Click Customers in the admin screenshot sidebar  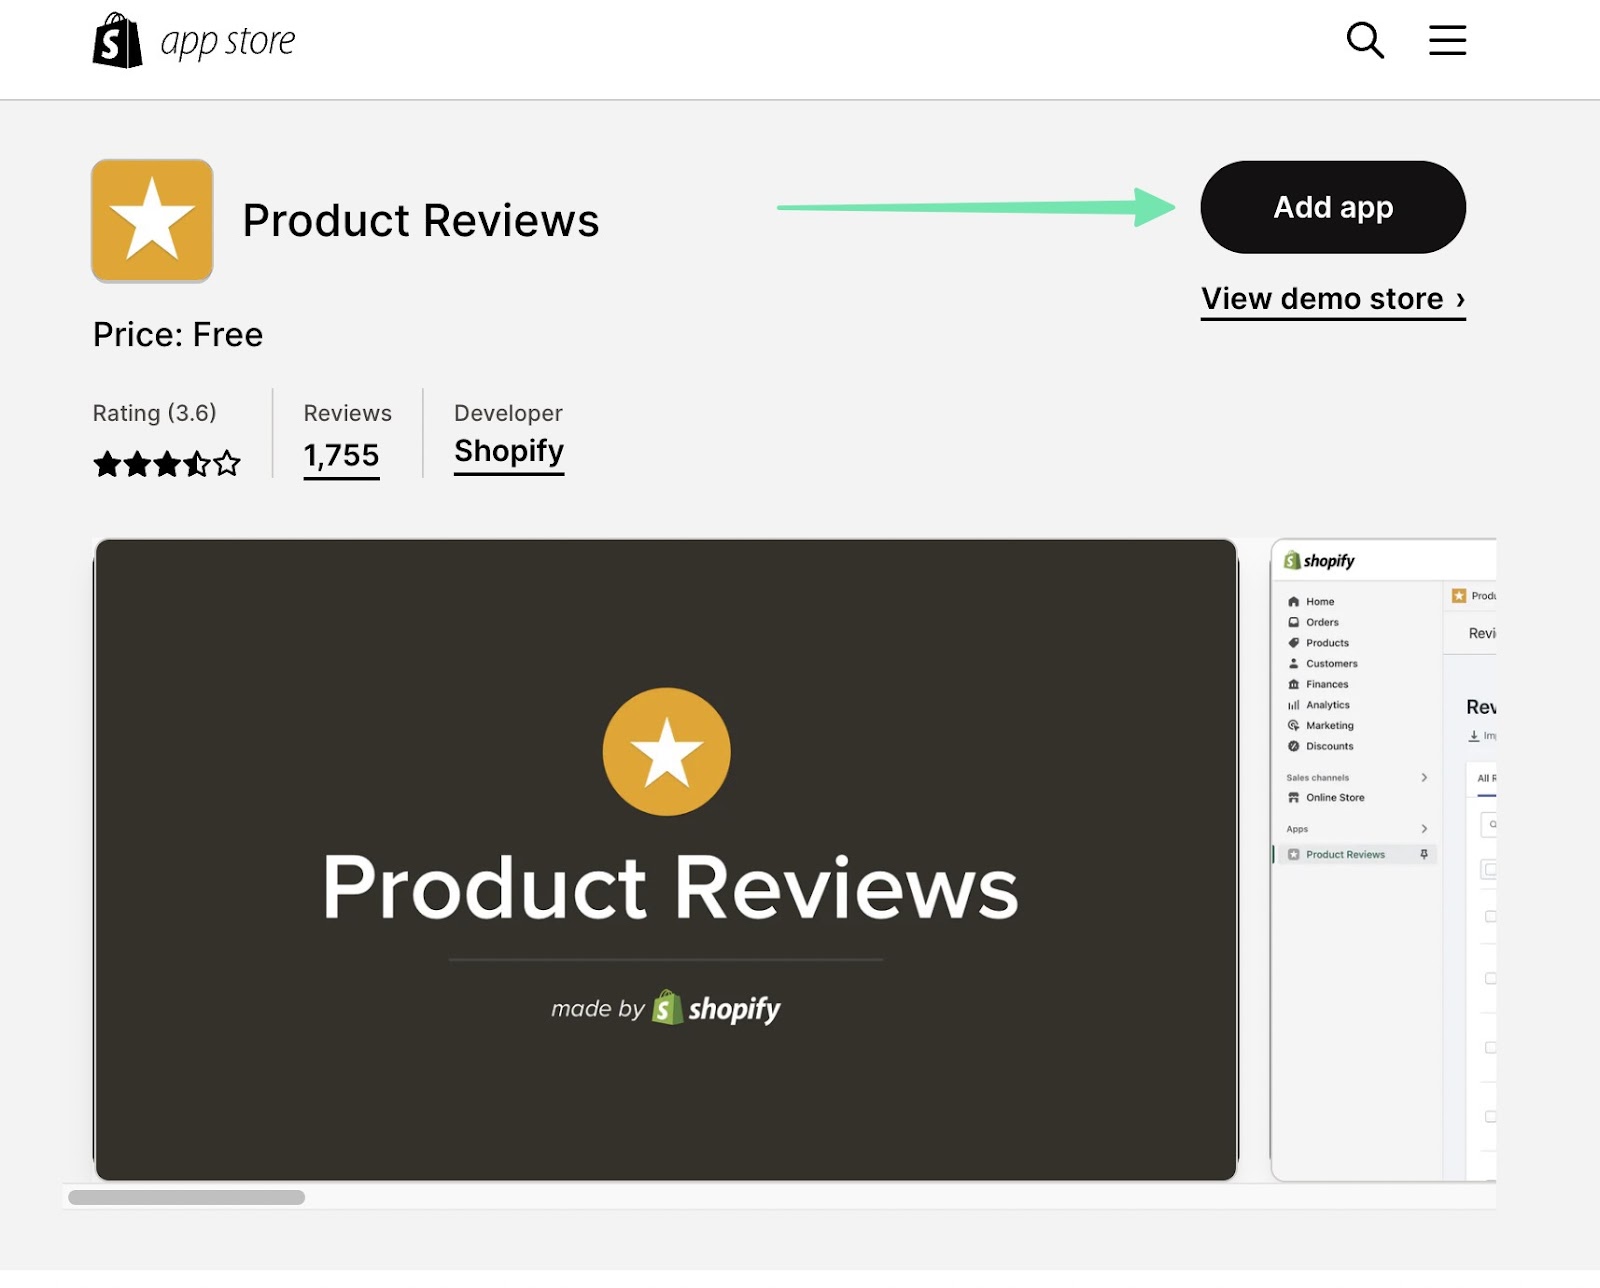point(1332,664)
